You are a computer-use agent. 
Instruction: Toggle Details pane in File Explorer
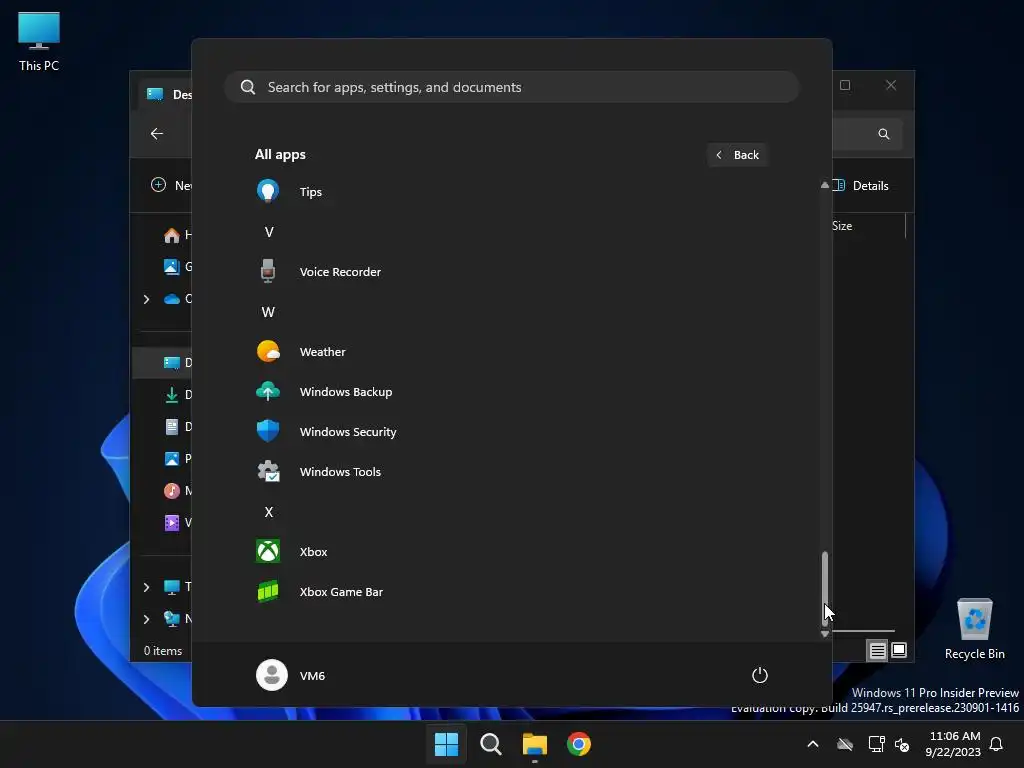[861, 185]
